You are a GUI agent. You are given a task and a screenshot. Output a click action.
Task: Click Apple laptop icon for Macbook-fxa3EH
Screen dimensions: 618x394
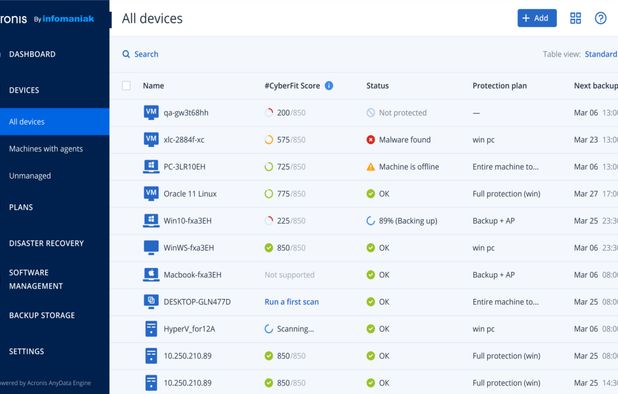151,275
